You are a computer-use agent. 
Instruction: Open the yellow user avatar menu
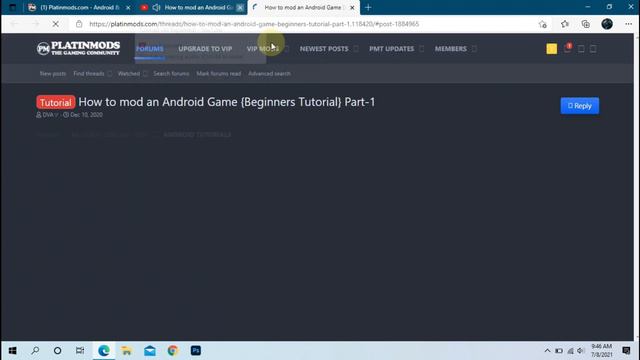(551, 49)
